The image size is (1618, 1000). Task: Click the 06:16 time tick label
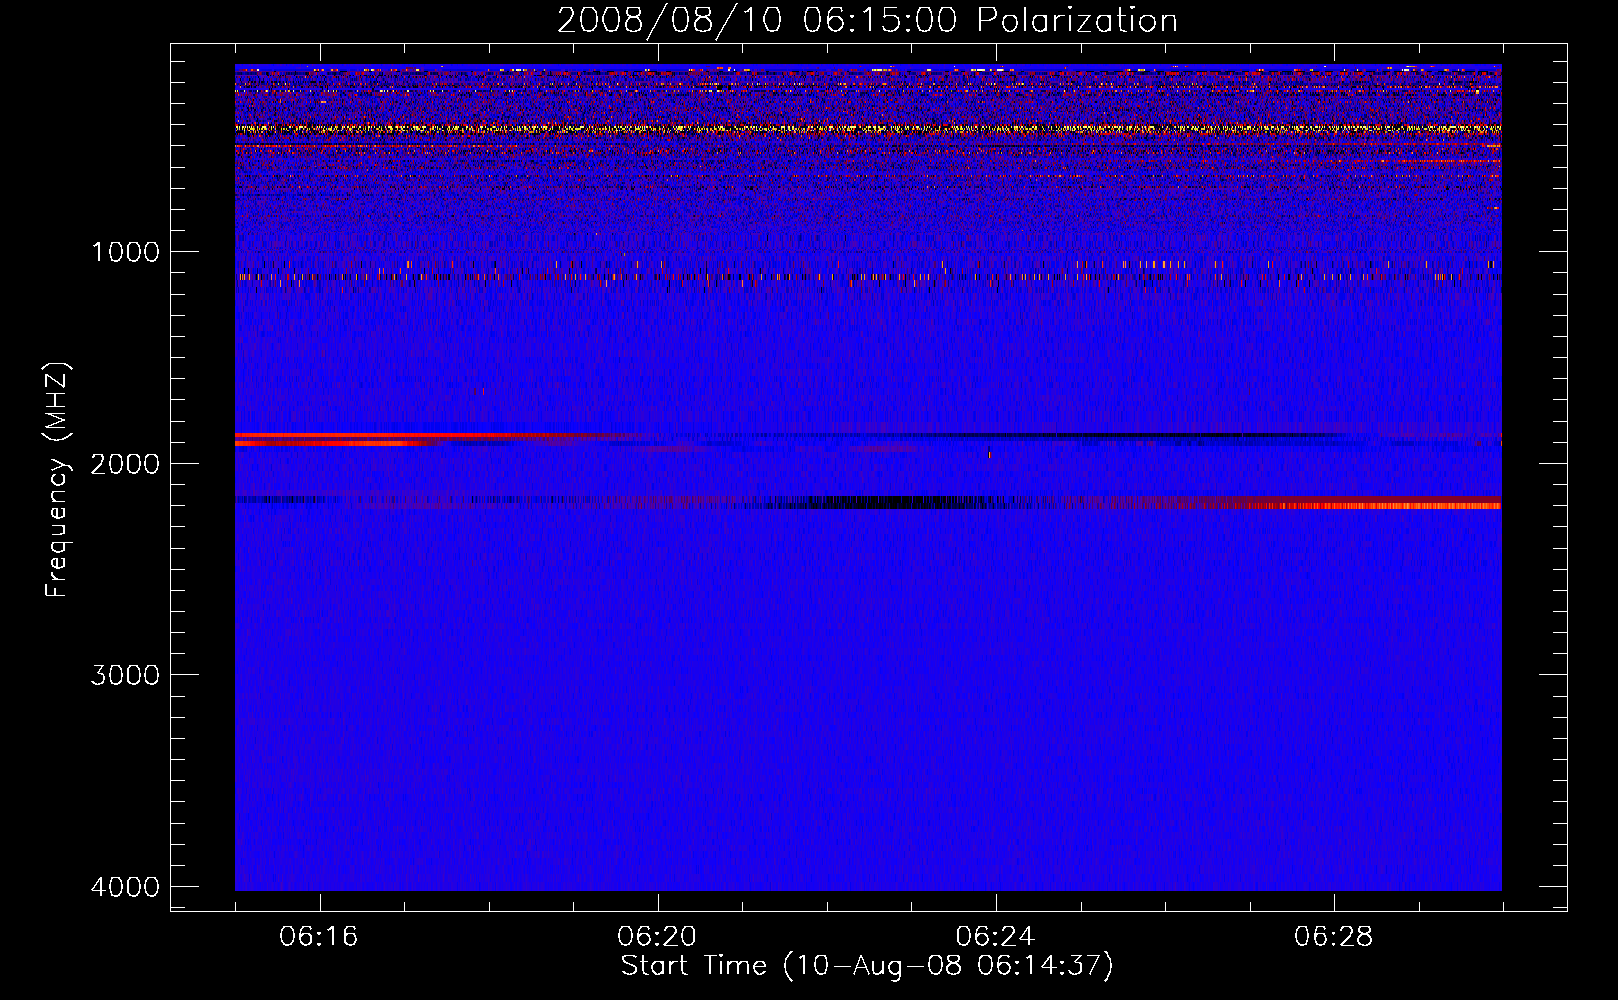319,937
